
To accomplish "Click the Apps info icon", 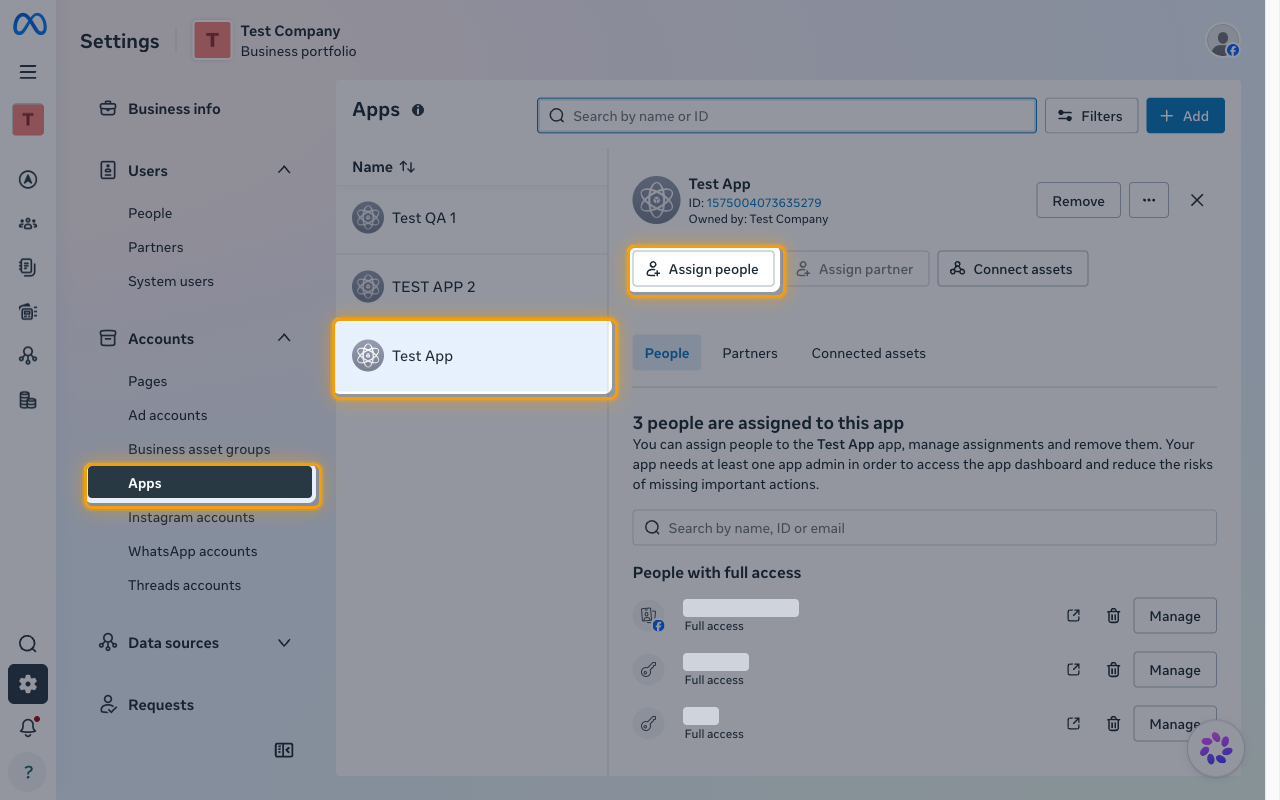I will click(418, 110).
